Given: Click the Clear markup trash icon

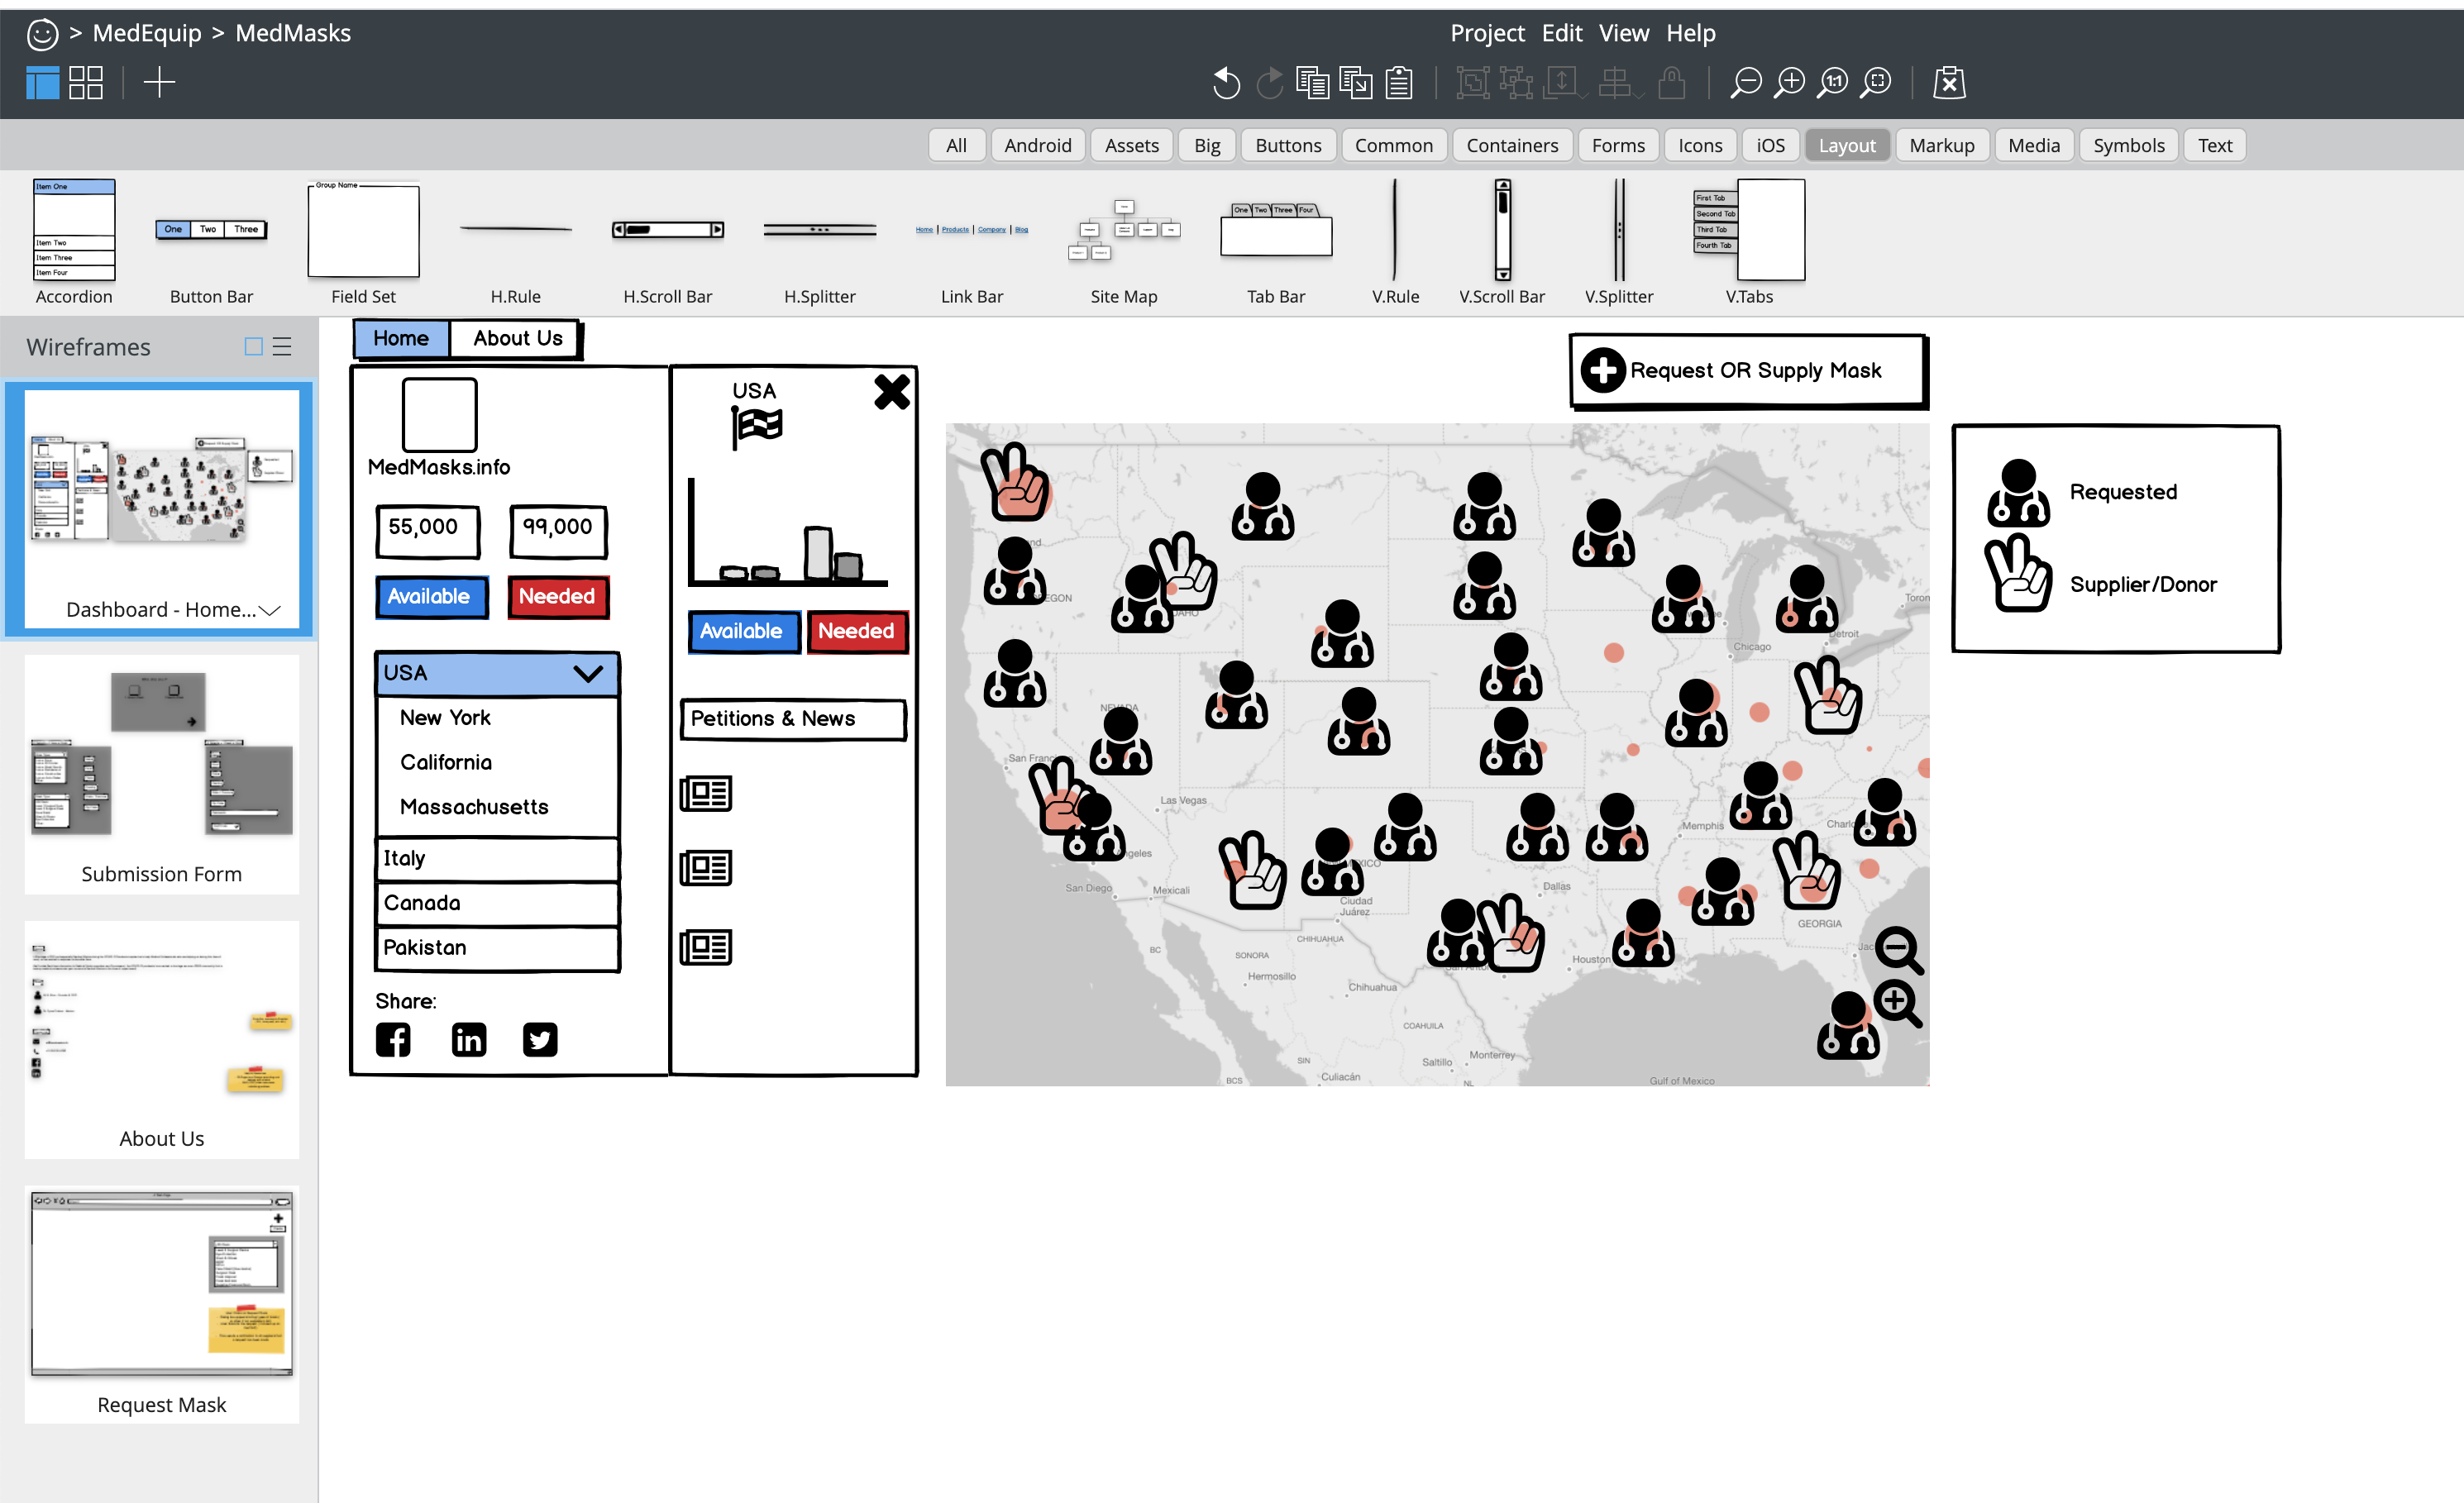Looking at the screenshot, I should pyautogui.click(x=1949, y=83).
